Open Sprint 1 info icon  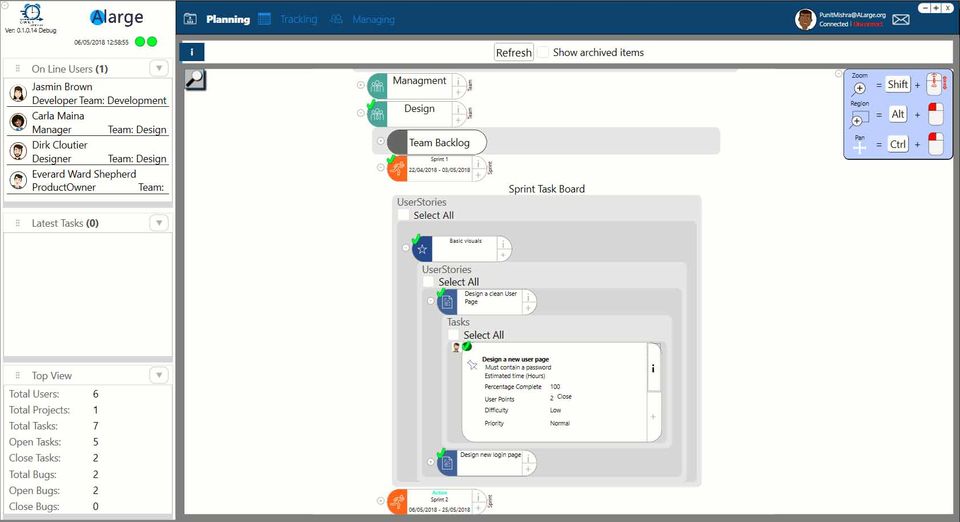[478, 163]
